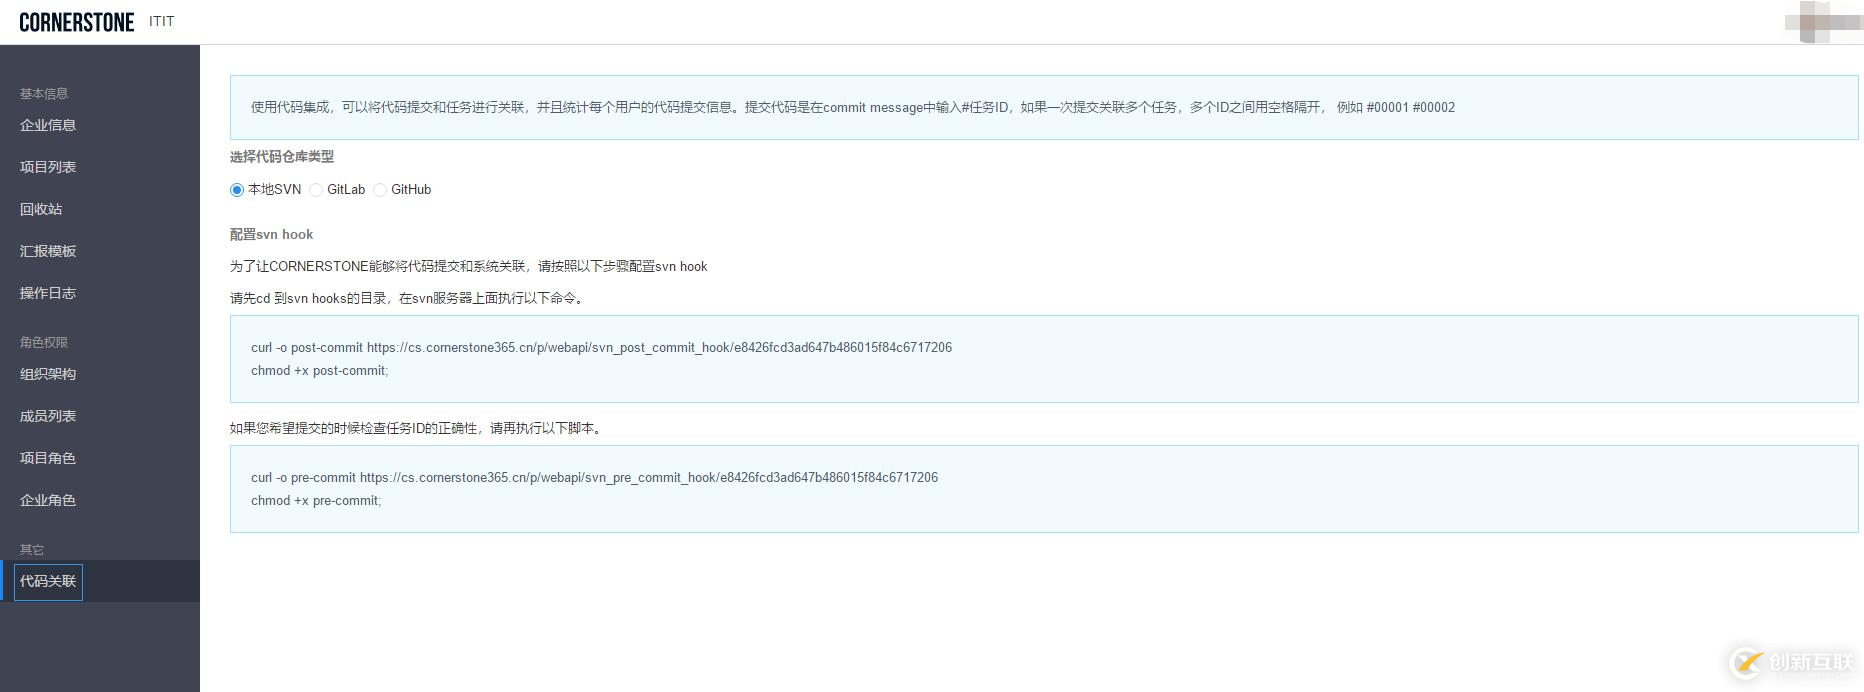Image resolution: width=1864 pixels, height=692 pixels.
Task: Go to 成员列表
Action: pyautogui.click(x=48, y=416)
